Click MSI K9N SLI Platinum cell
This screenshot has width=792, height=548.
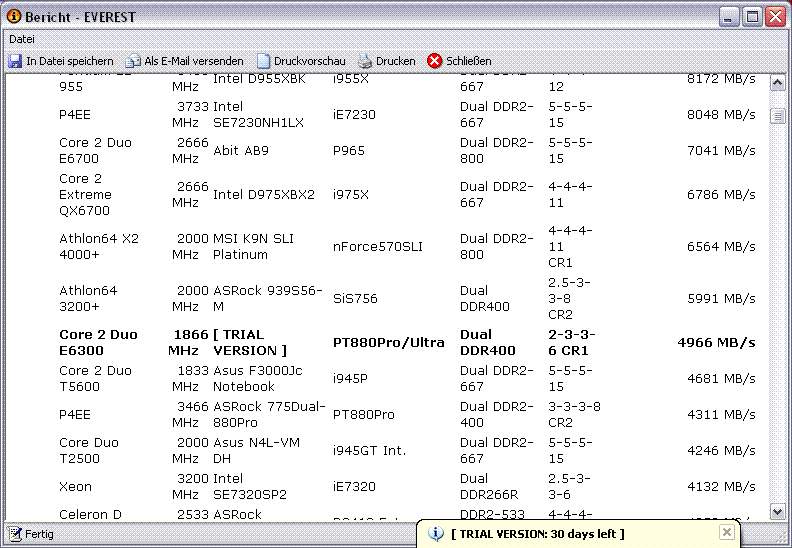pyautogui.click(x=253, y=246)
